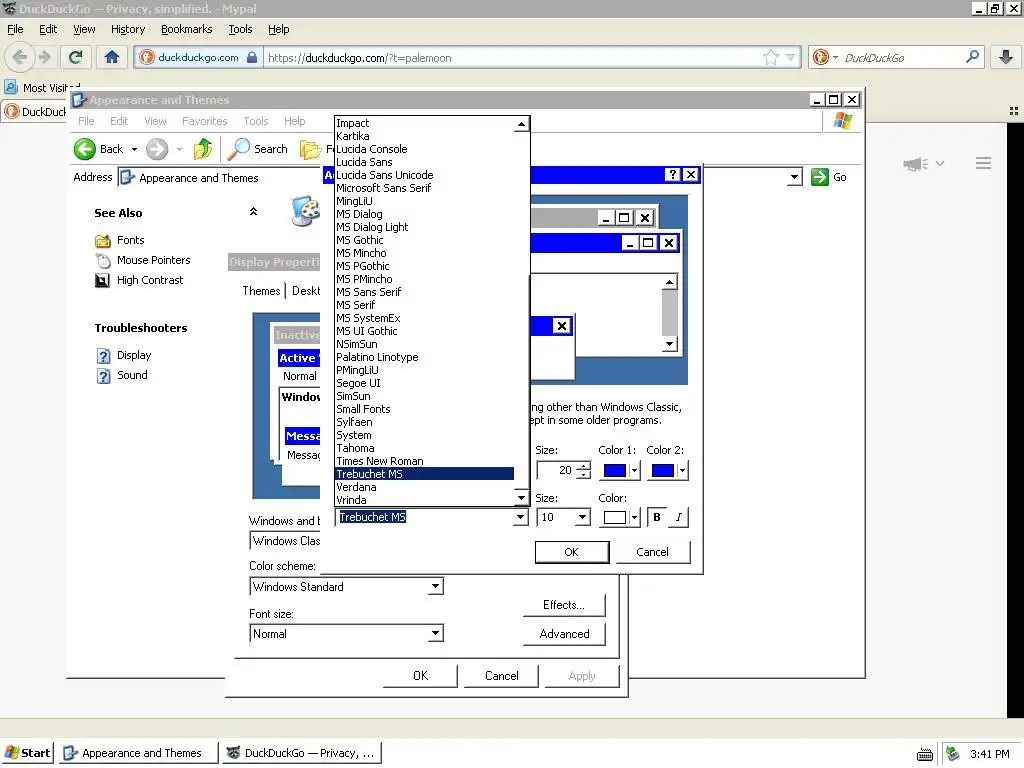Open Mouse Pointers in See Also
The height and width of the screenshot is (768, 1024).
153,260
